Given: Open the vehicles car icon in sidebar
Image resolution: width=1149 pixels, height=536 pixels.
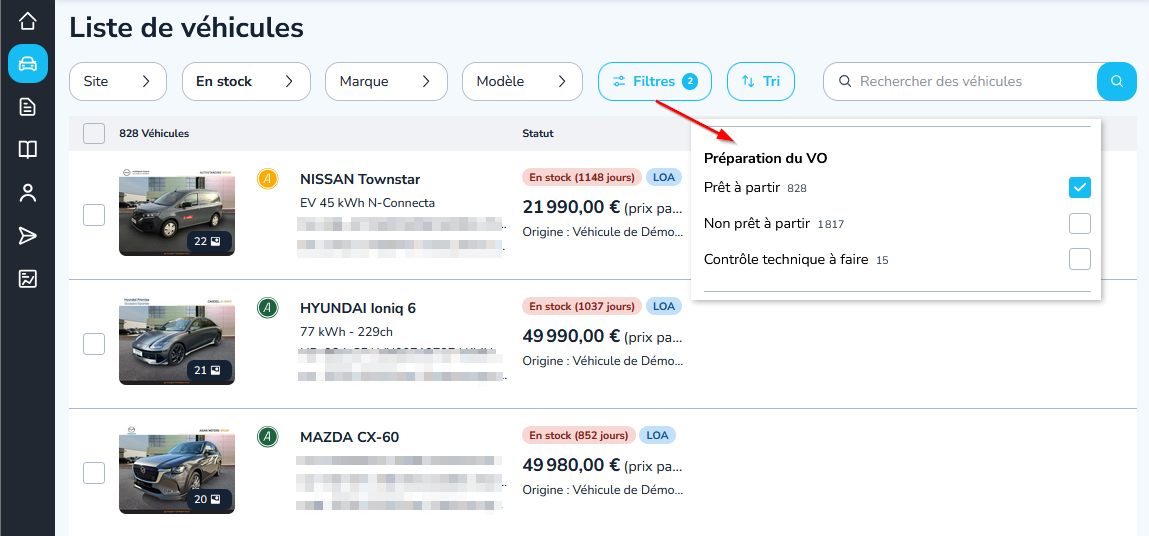Looking at the screenshot, I should [28, 64].
